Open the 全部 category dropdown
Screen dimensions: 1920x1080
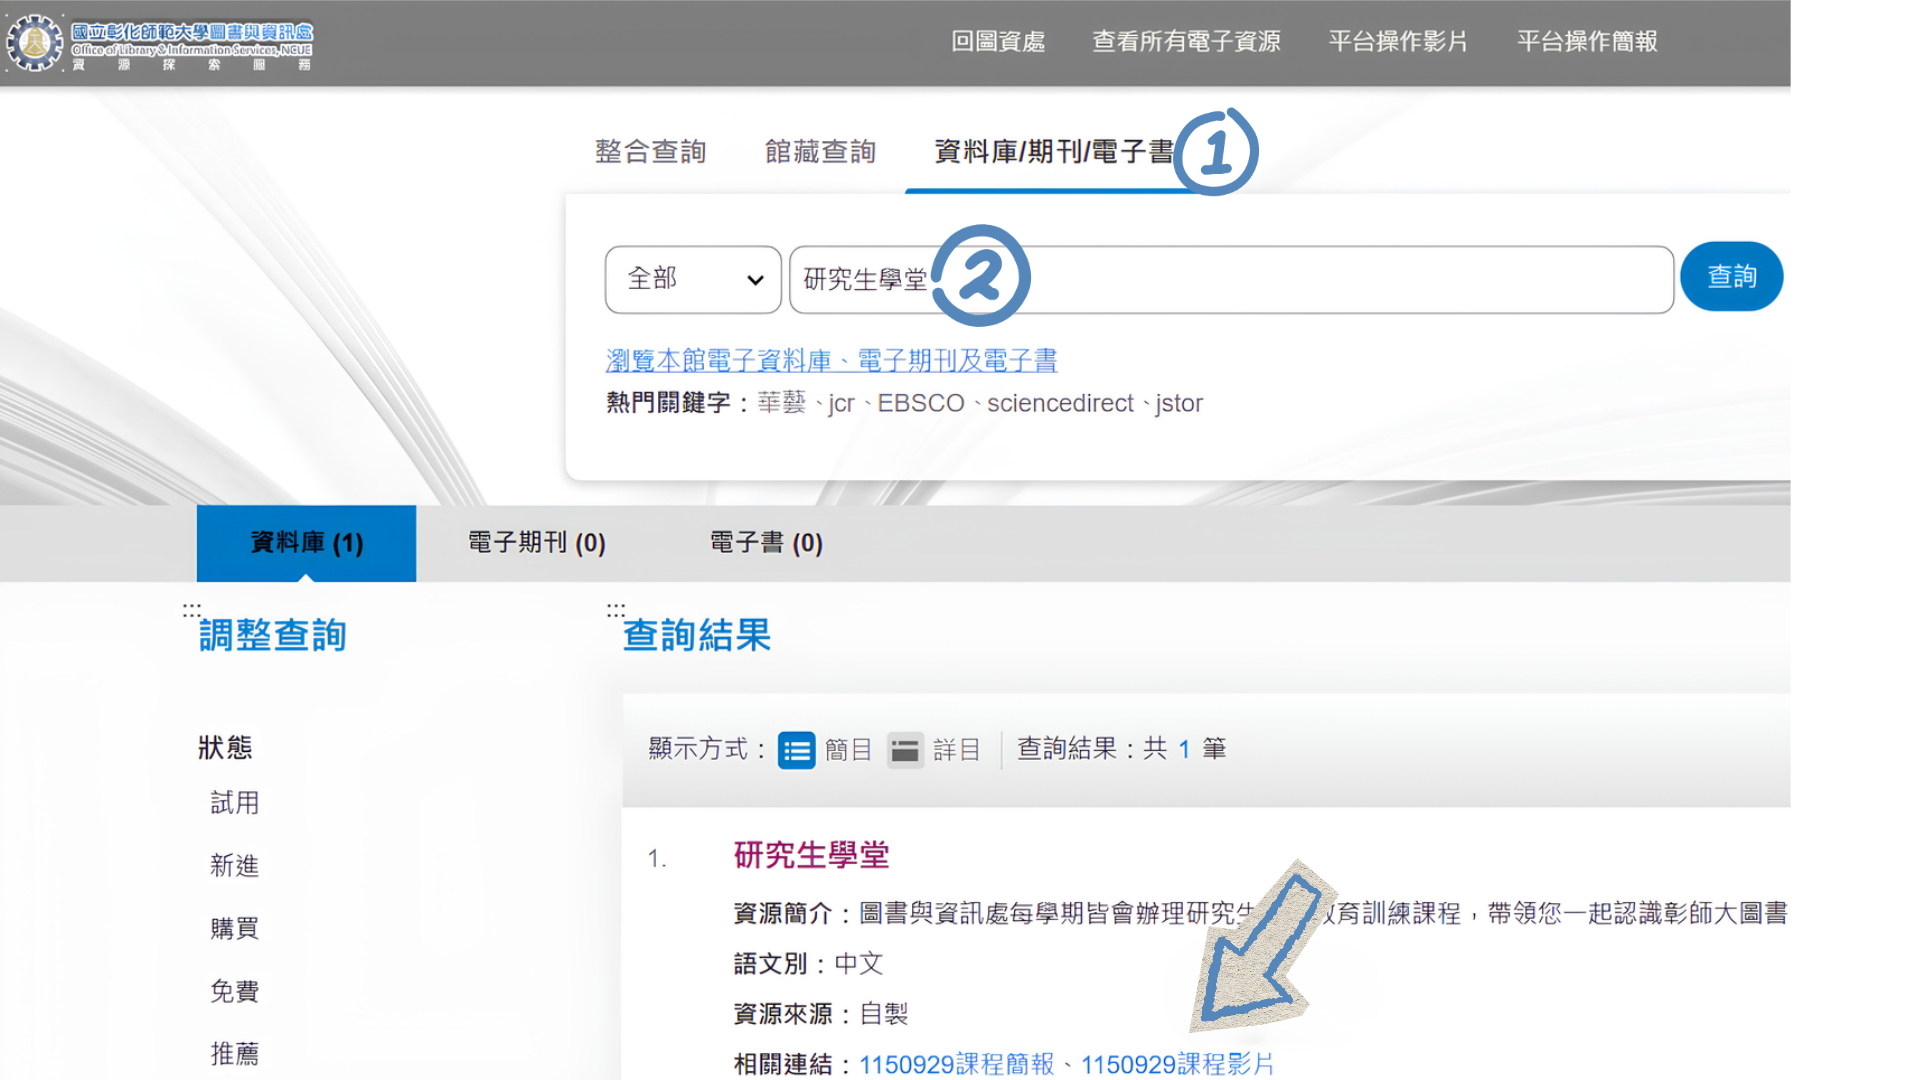point(693,279)
